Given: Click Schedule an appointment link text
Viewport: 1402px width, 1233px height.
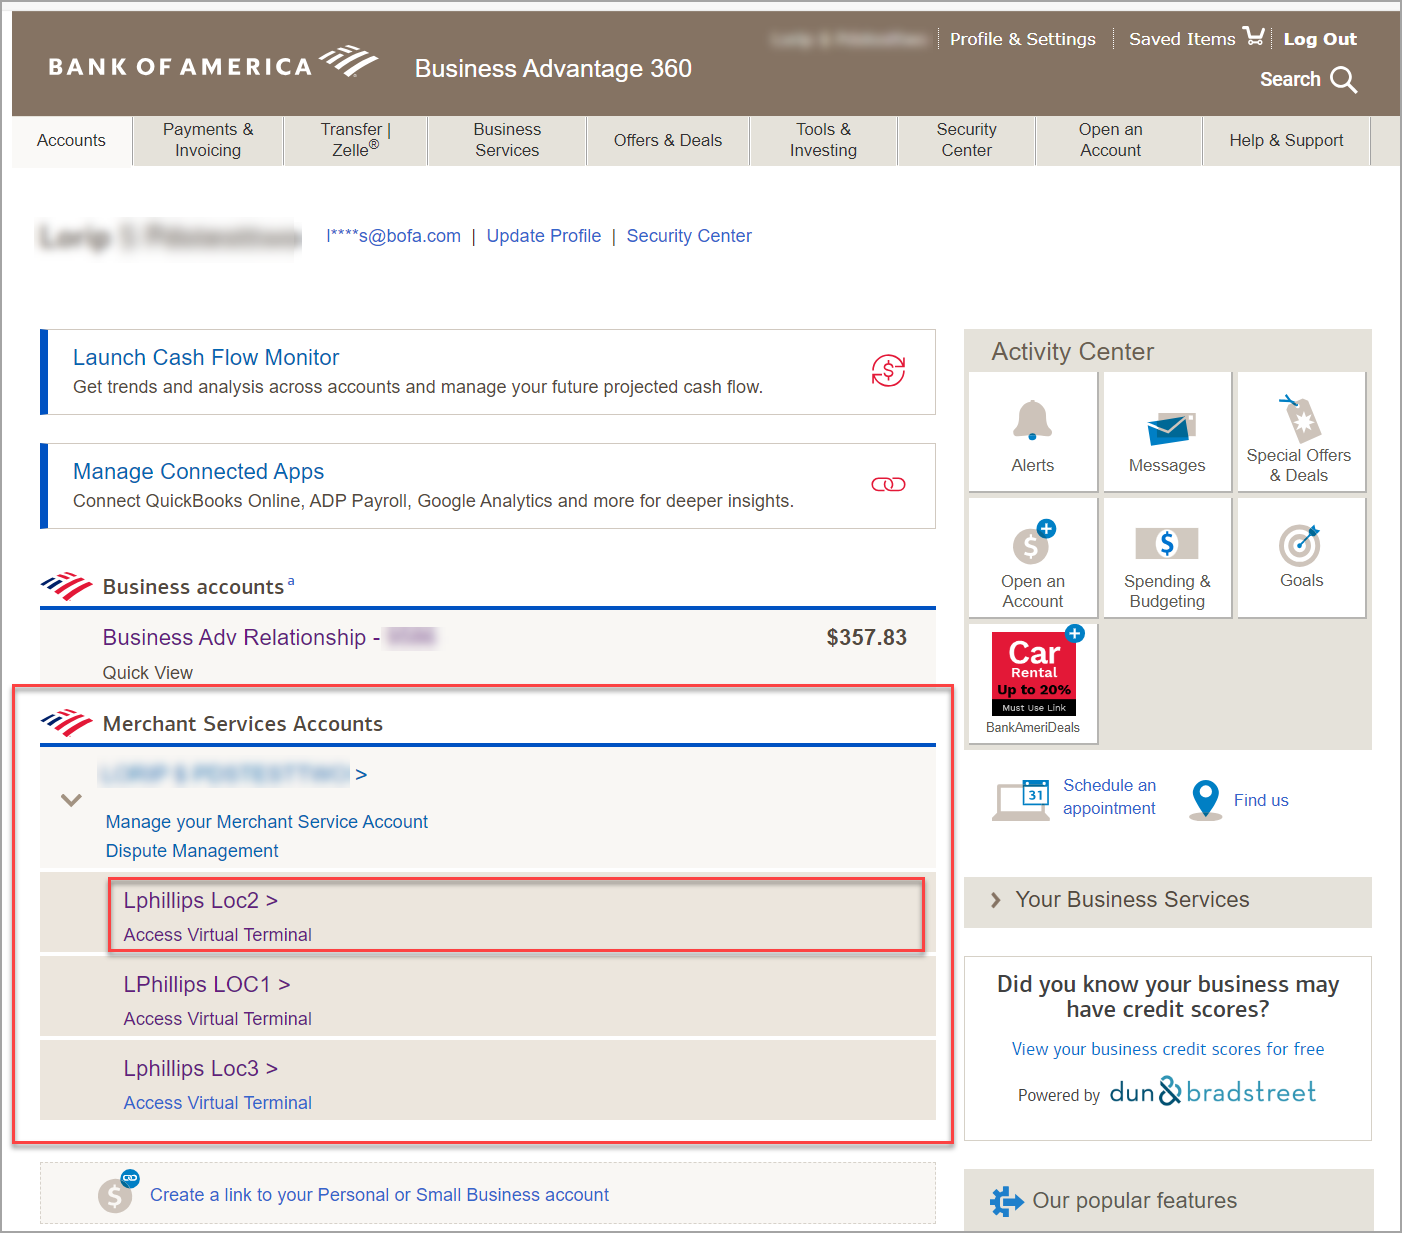Looking at the screenshot, I should coord(1109,797).
